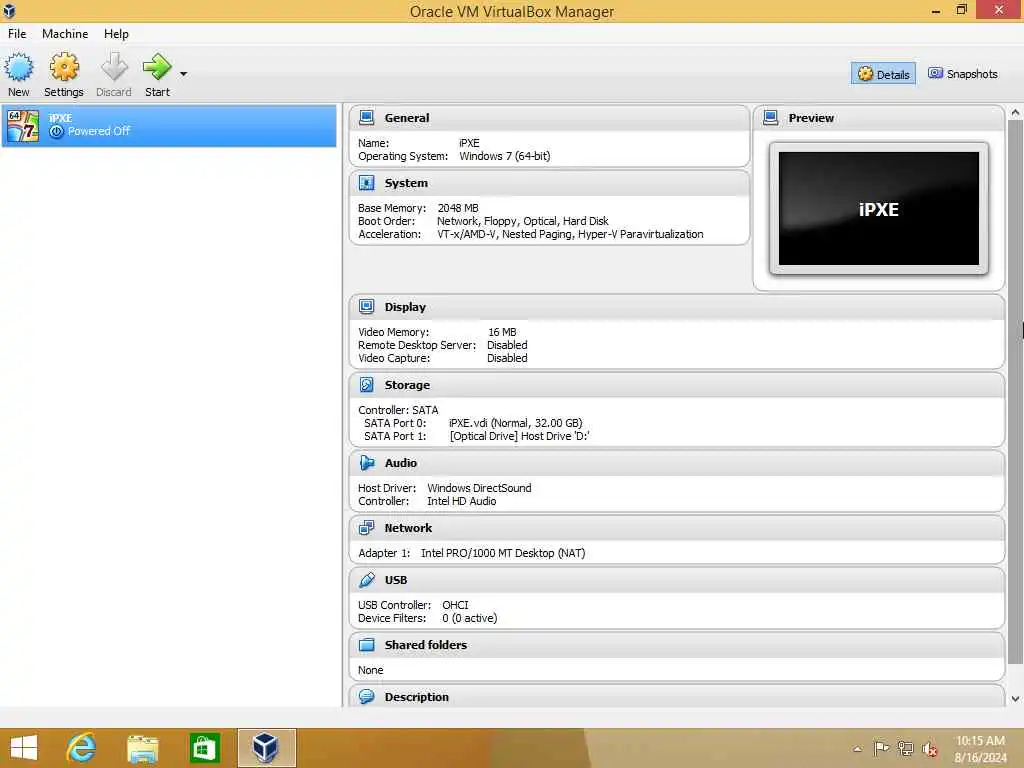1024x768 pixels.
Task: Click the 'Powered Off' status text
Action: click(x=99, y=131)
